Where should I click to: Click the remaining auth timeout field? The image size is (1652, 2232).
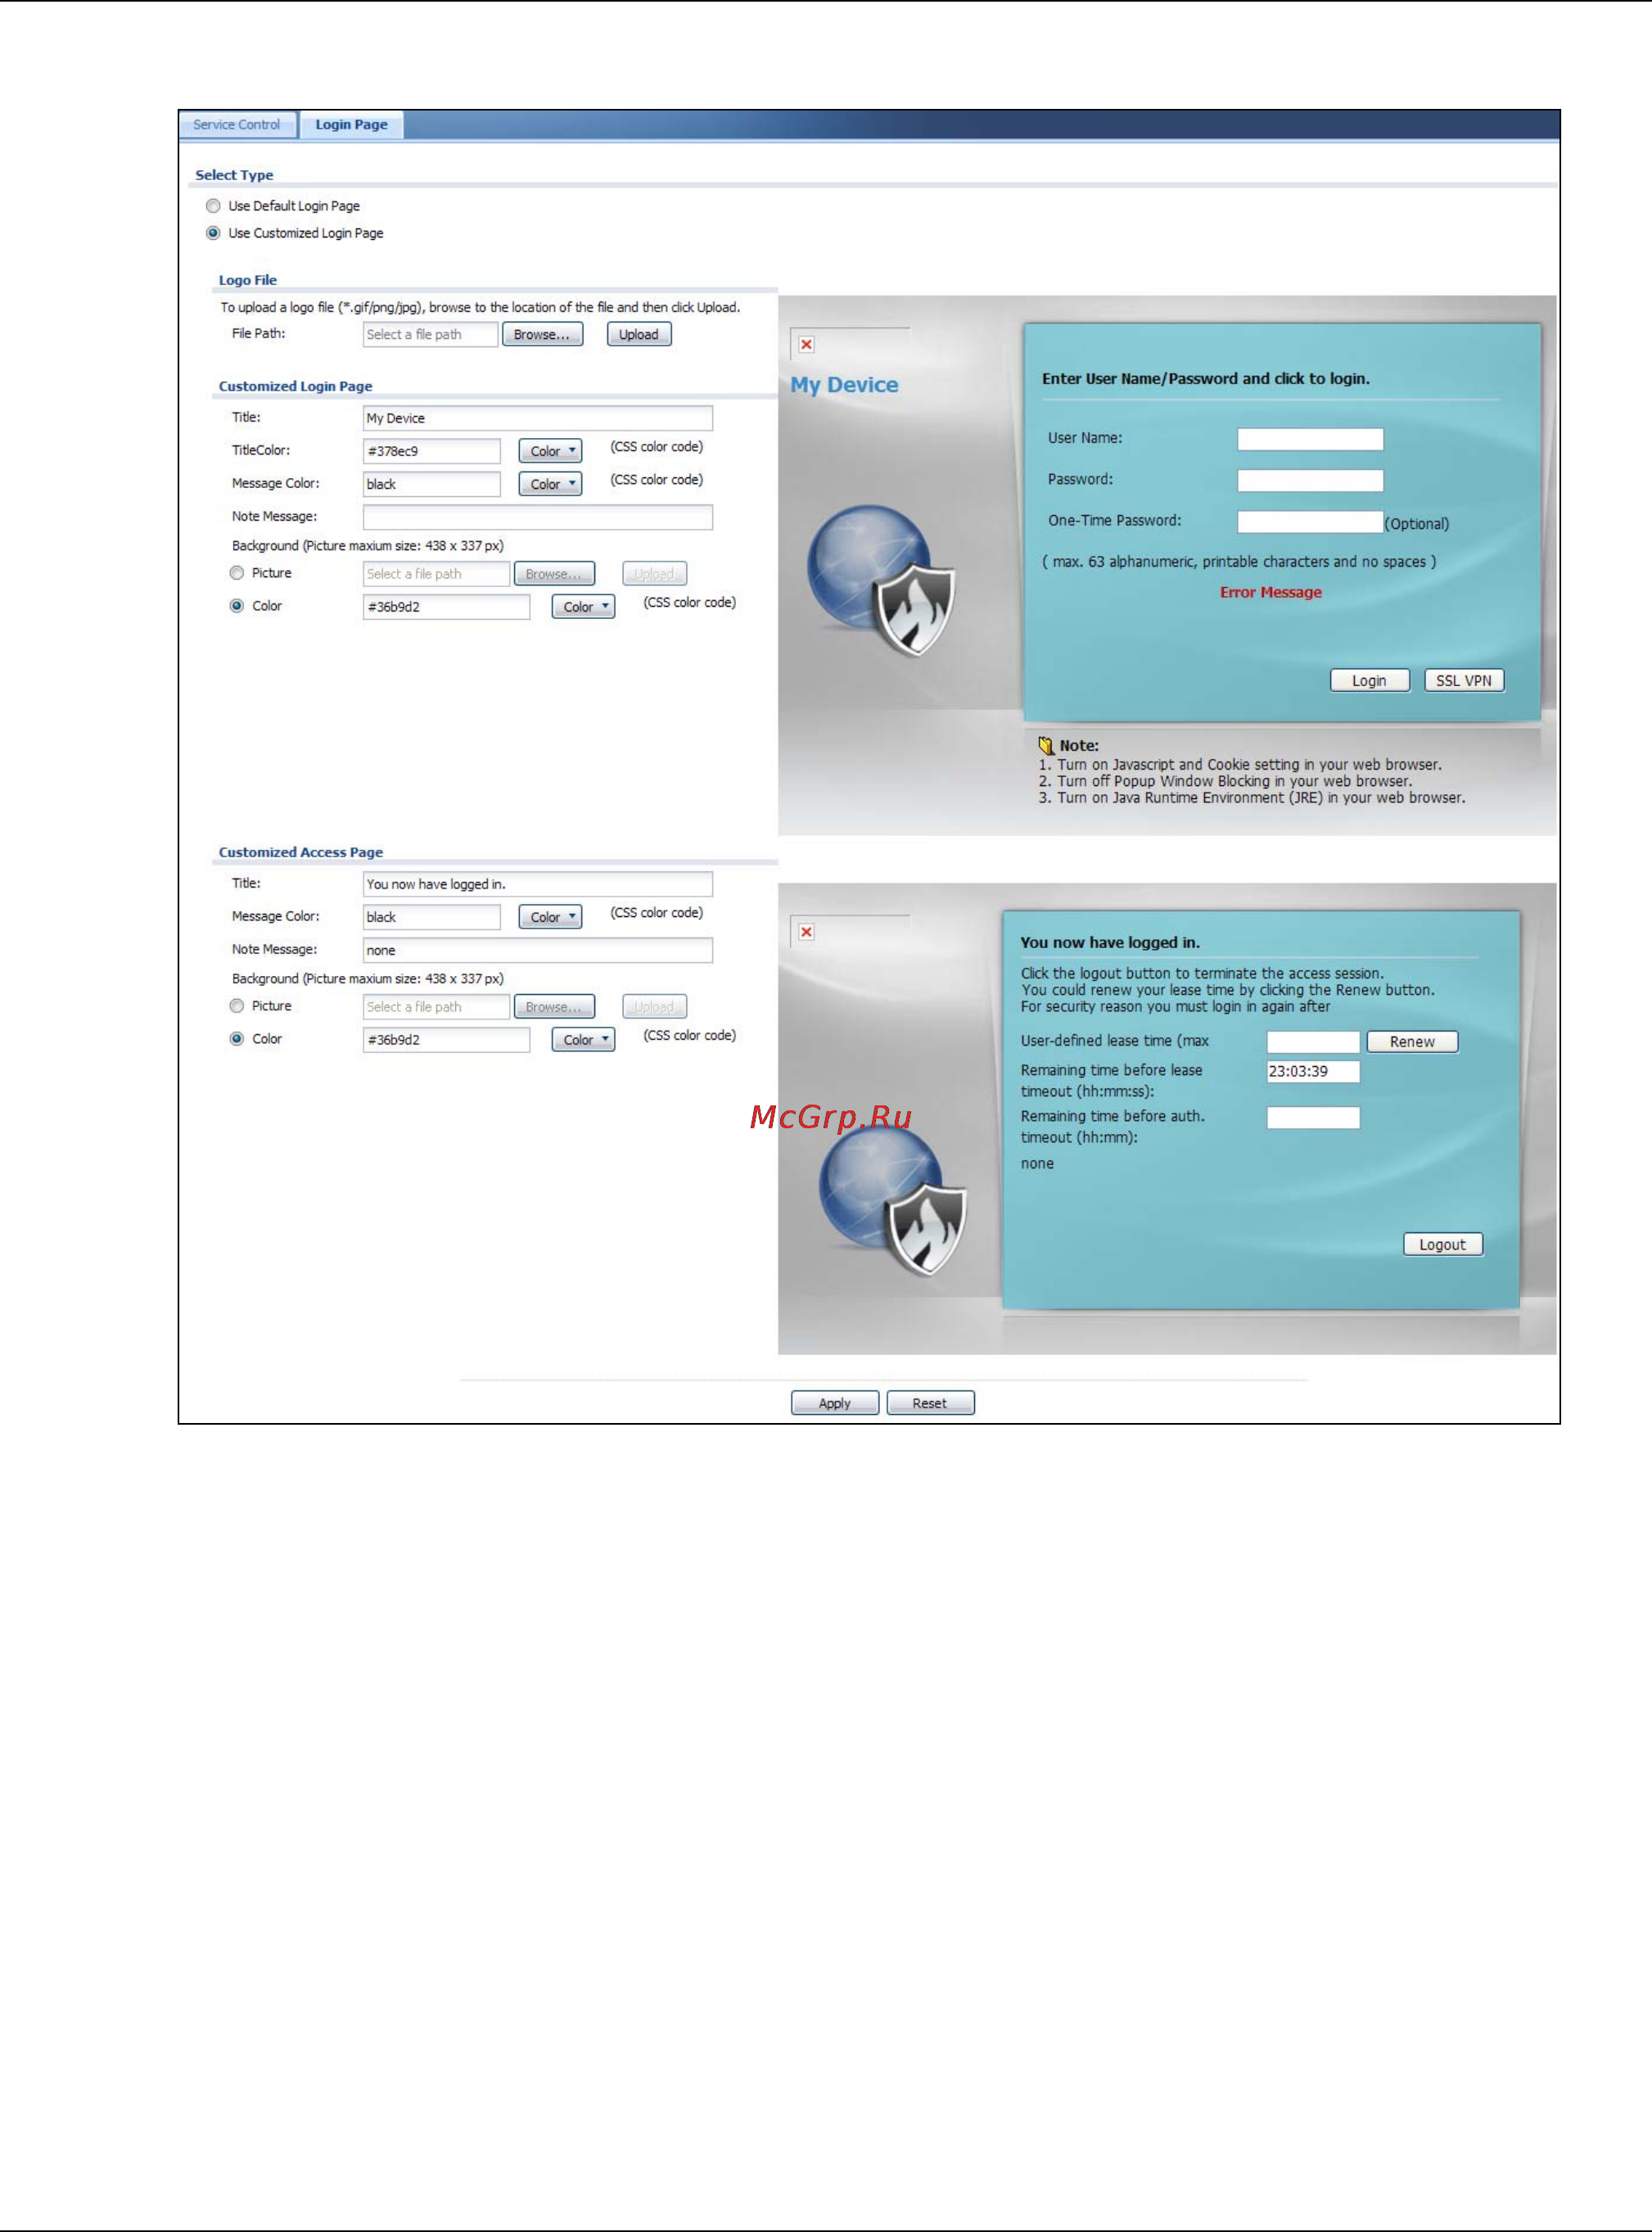click(1313, 1118)
